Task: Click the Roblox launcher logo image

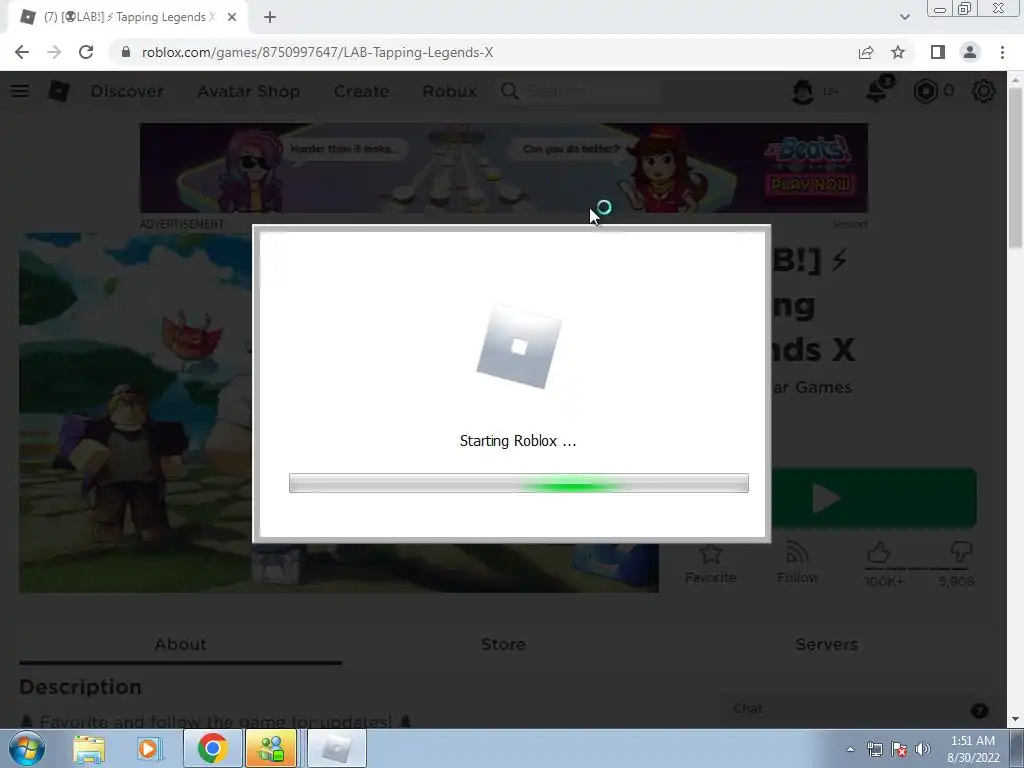Action: pos(519,346)
